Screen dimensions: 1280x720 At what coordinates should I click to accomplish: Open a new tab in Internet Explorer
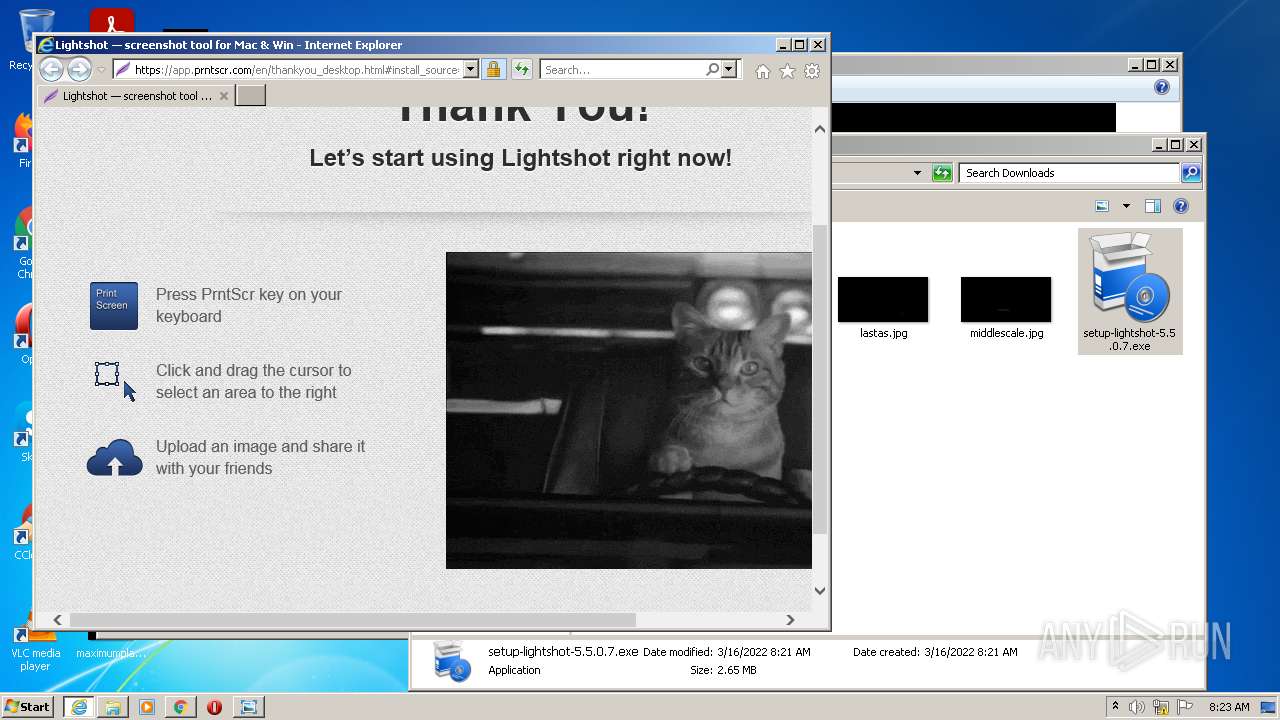coord(250,96)
